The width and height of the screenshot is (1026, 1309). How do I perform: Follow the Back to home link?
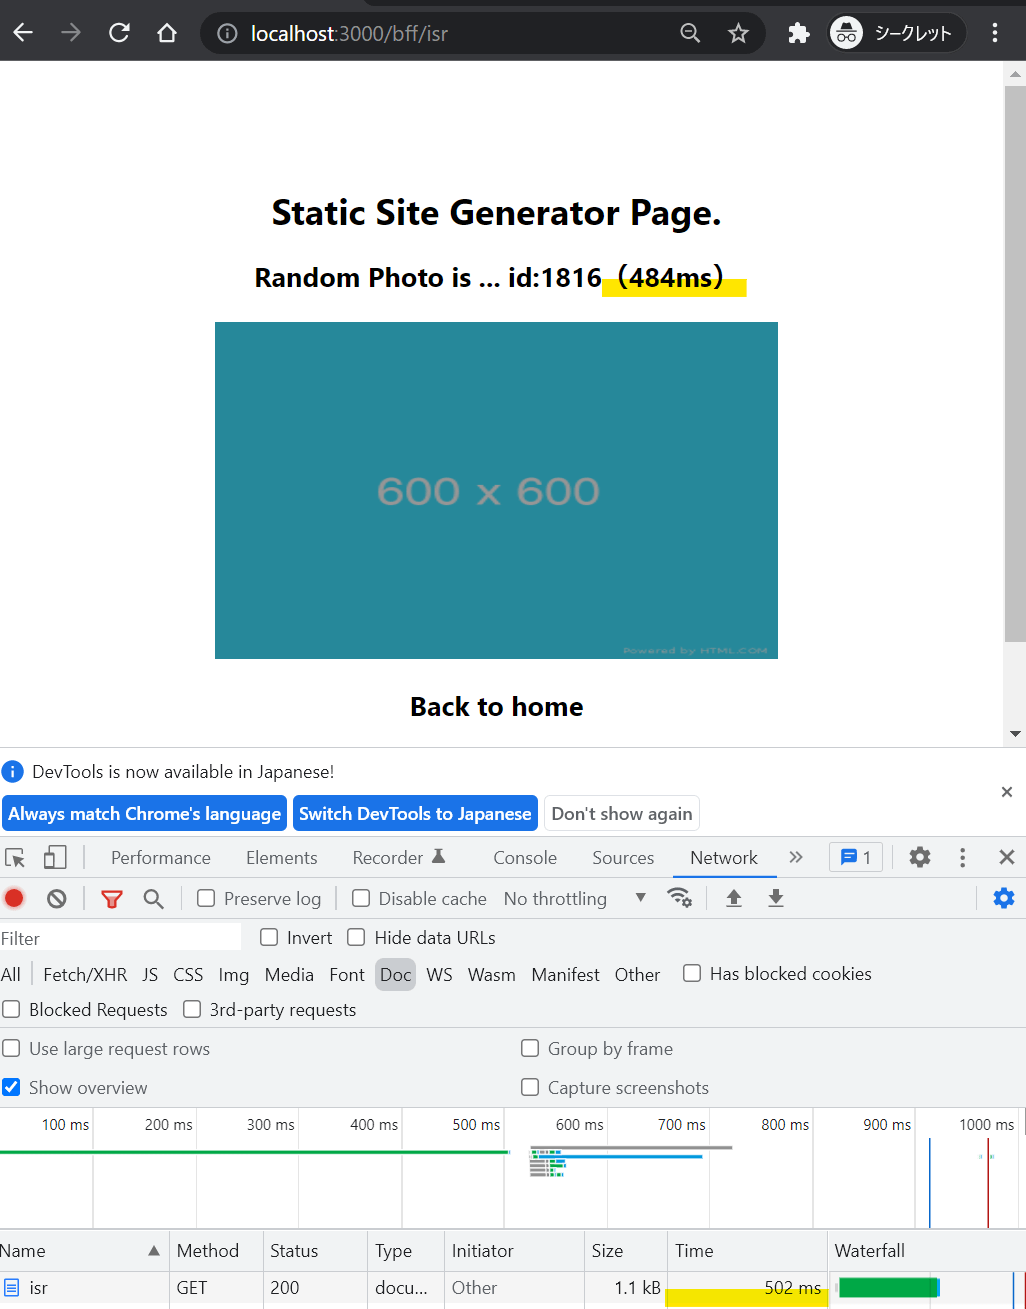[497, 707]
